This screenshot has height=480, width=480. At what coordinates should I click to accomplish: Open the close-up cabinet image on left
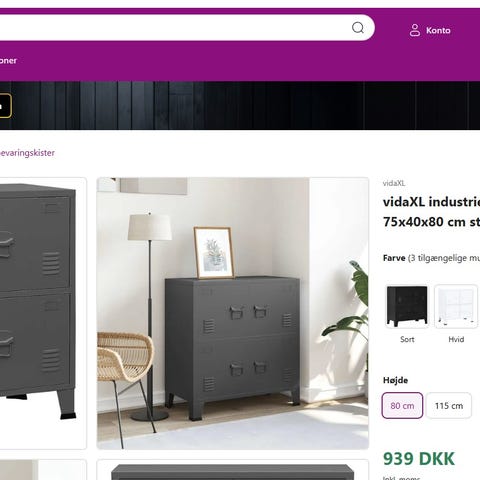(x=43, y=313)
